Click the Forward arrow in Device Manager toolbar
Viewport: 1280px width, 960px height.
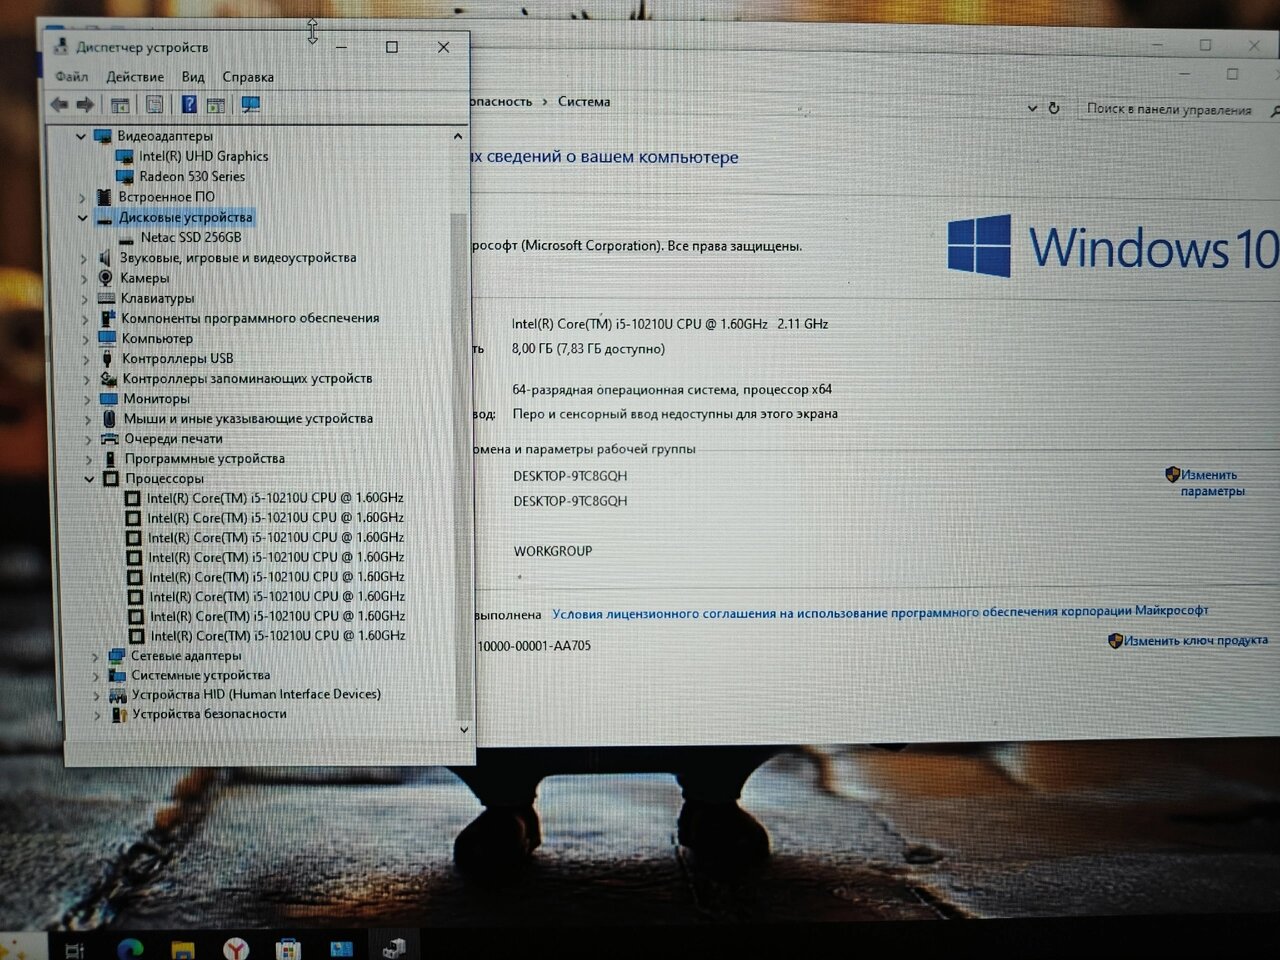coord(85,104)
